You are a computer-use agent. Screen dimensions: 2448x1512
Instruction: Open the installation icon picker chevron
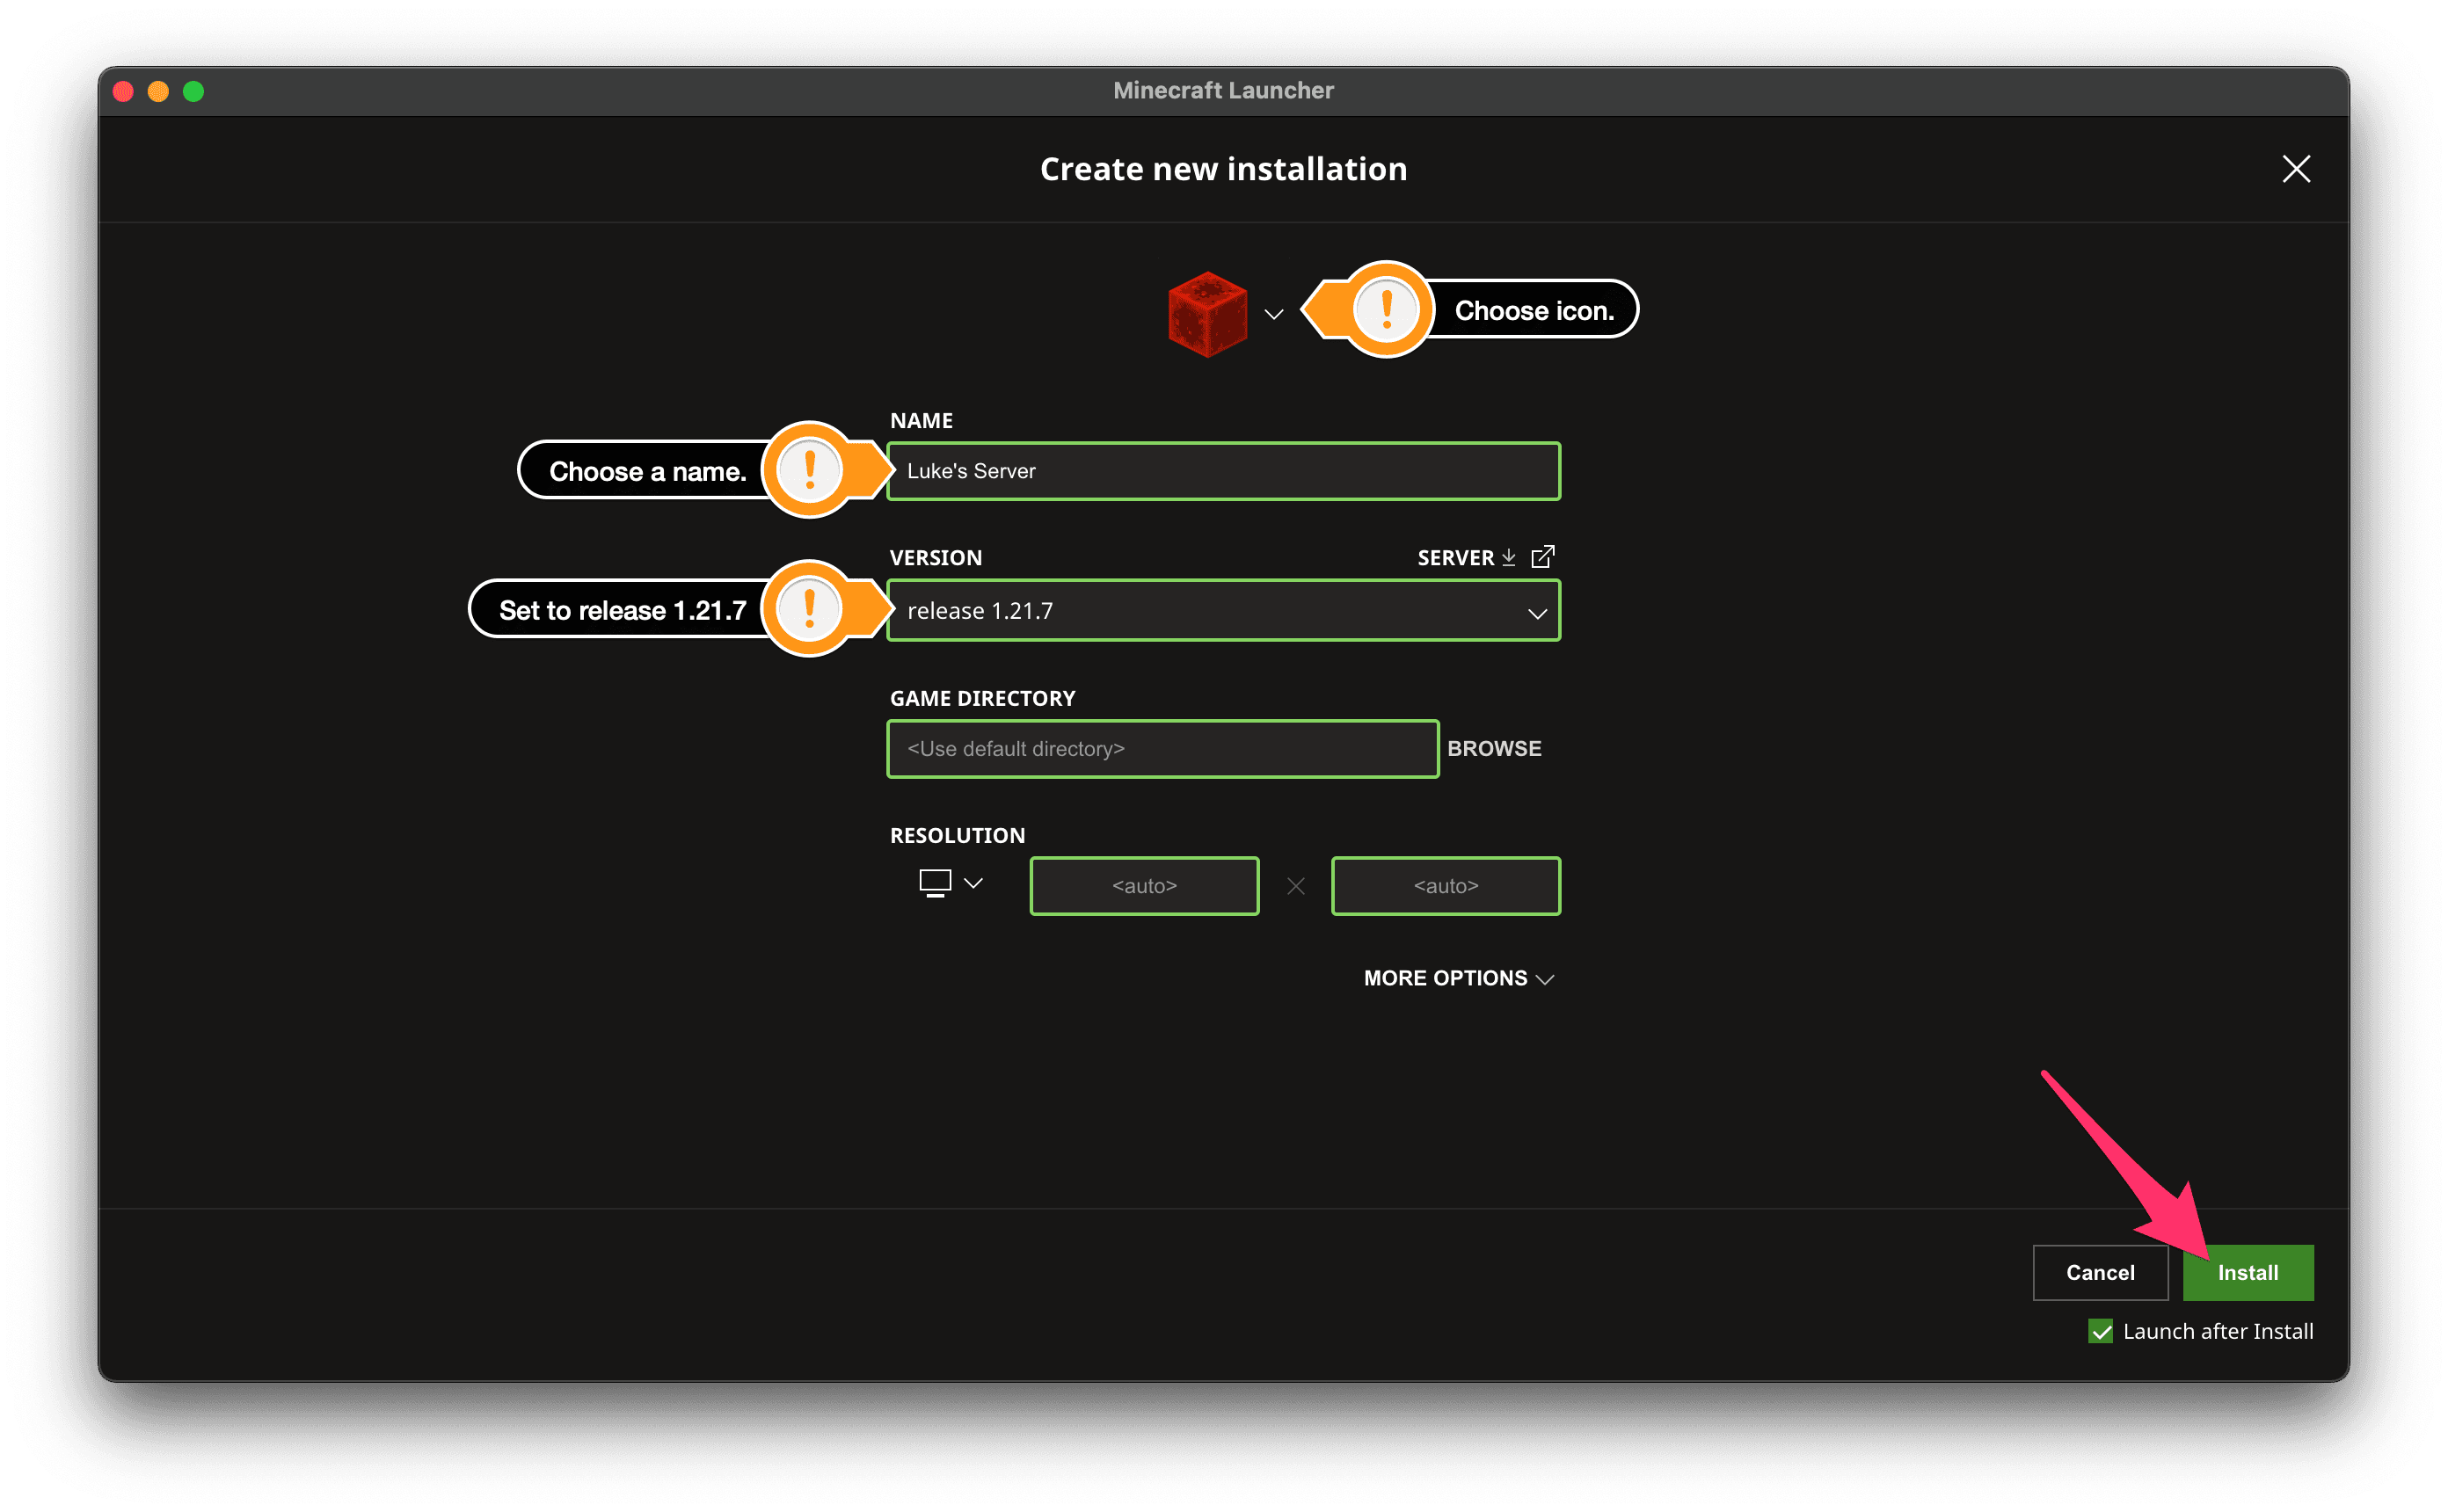pos(1274,313)
